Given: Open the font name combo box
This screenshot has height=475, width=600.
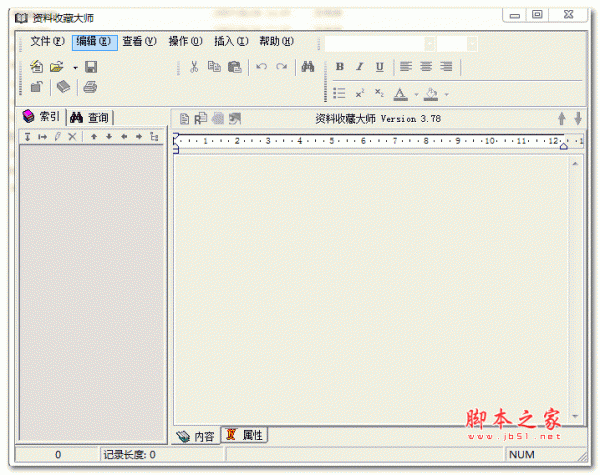Looking at the screenshot, I should (380, 44).
